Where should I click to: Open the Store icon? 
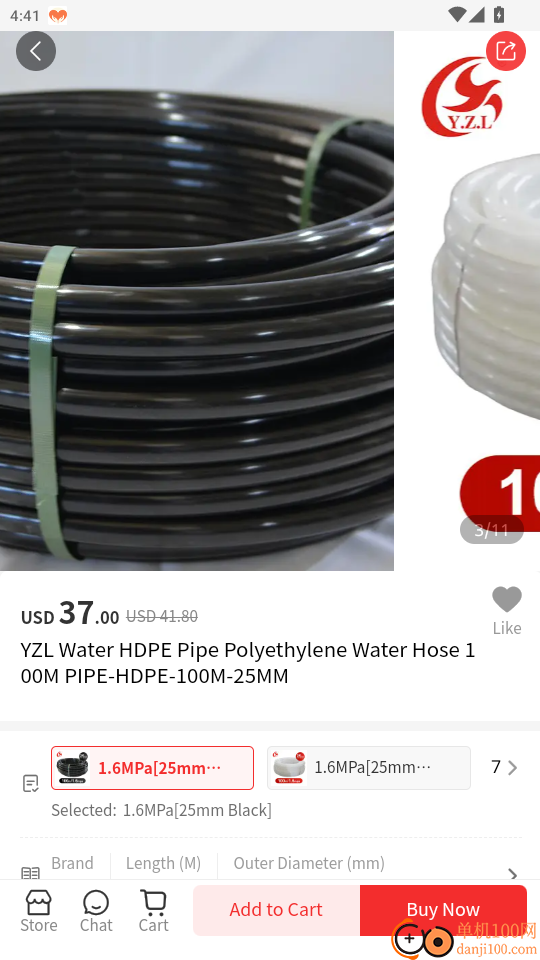tap(39, 911)
